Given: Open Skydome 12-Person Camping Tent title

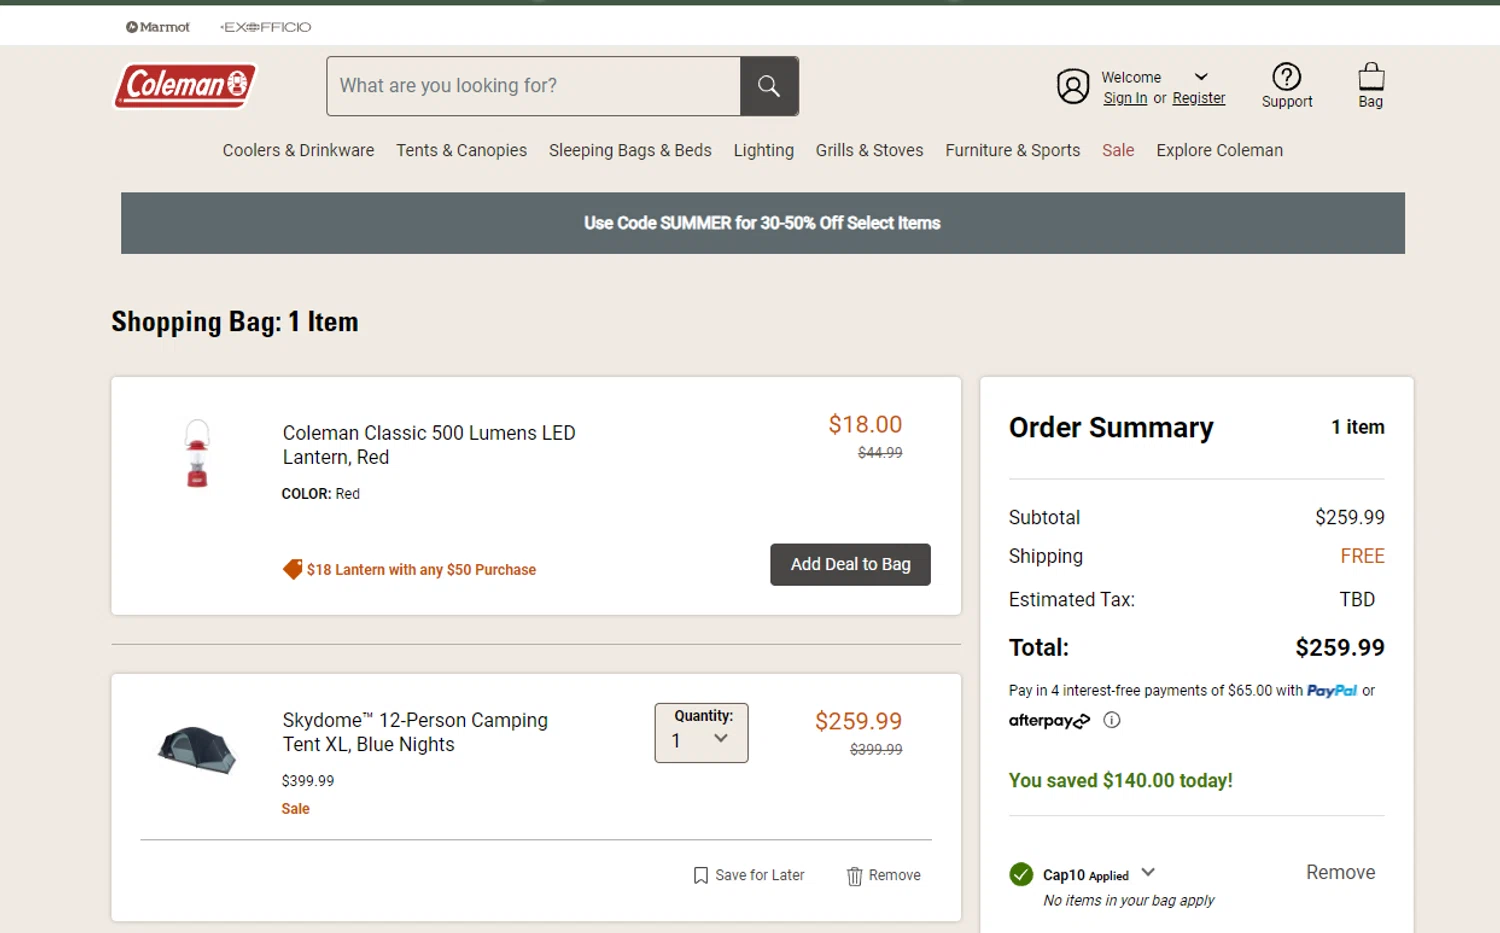Looking at the screenshot, I should pos(415,732).
